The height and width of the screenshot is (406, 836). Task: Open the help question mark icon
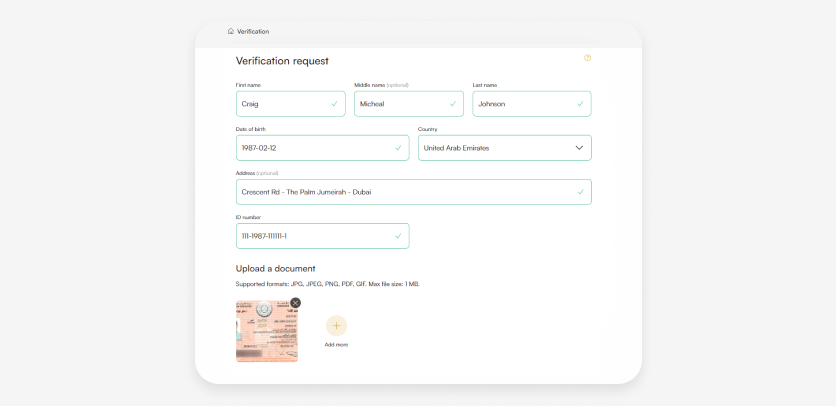[x=587, y=58]
